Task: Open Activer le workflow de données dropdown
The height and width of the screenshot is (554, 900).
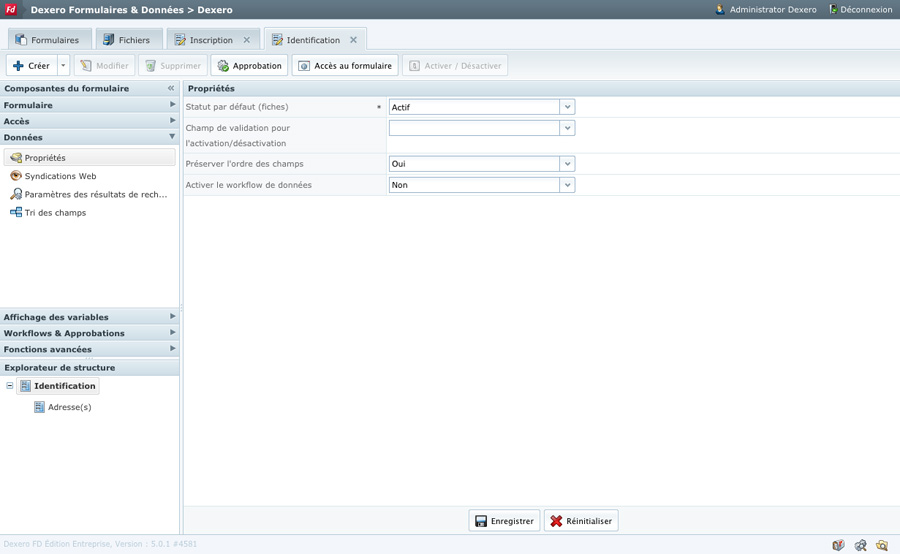Action: click(x=567, y=185)
